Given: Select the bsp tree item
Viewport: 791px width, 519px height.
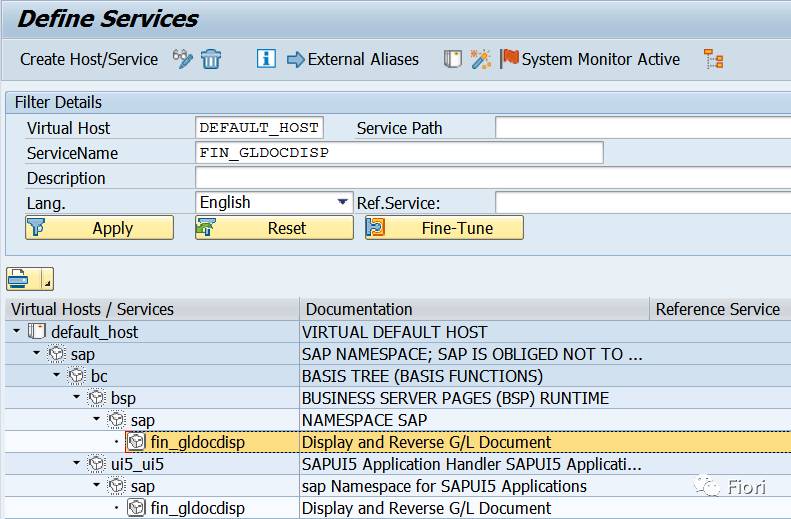Looking at the screenshot, I should tap(123, 398).
